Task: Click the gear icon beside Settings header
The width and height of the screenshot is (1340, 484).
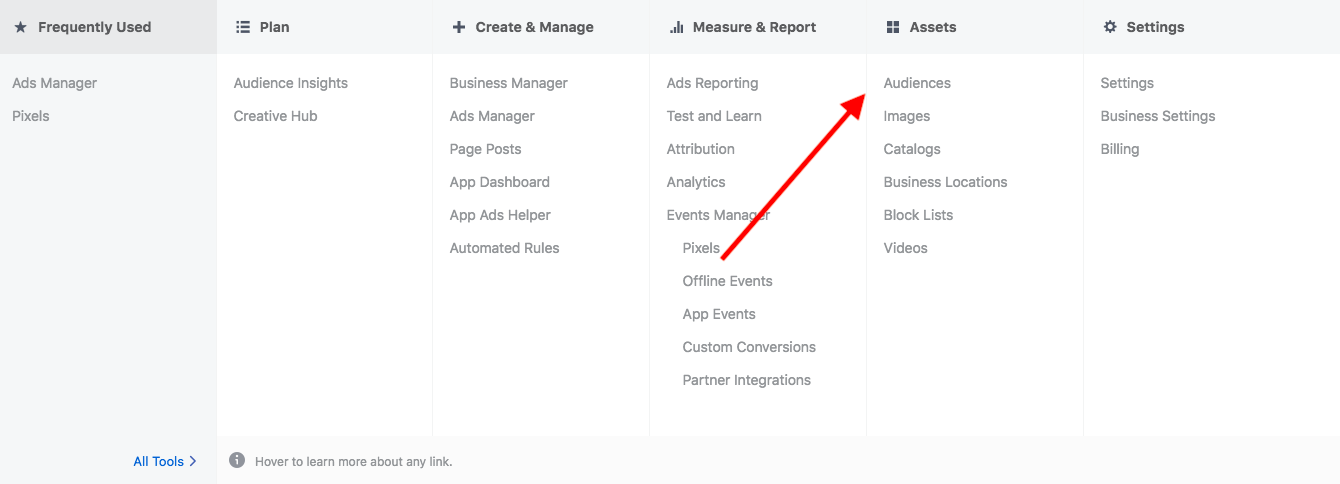Action: (x=1110, y=27)
